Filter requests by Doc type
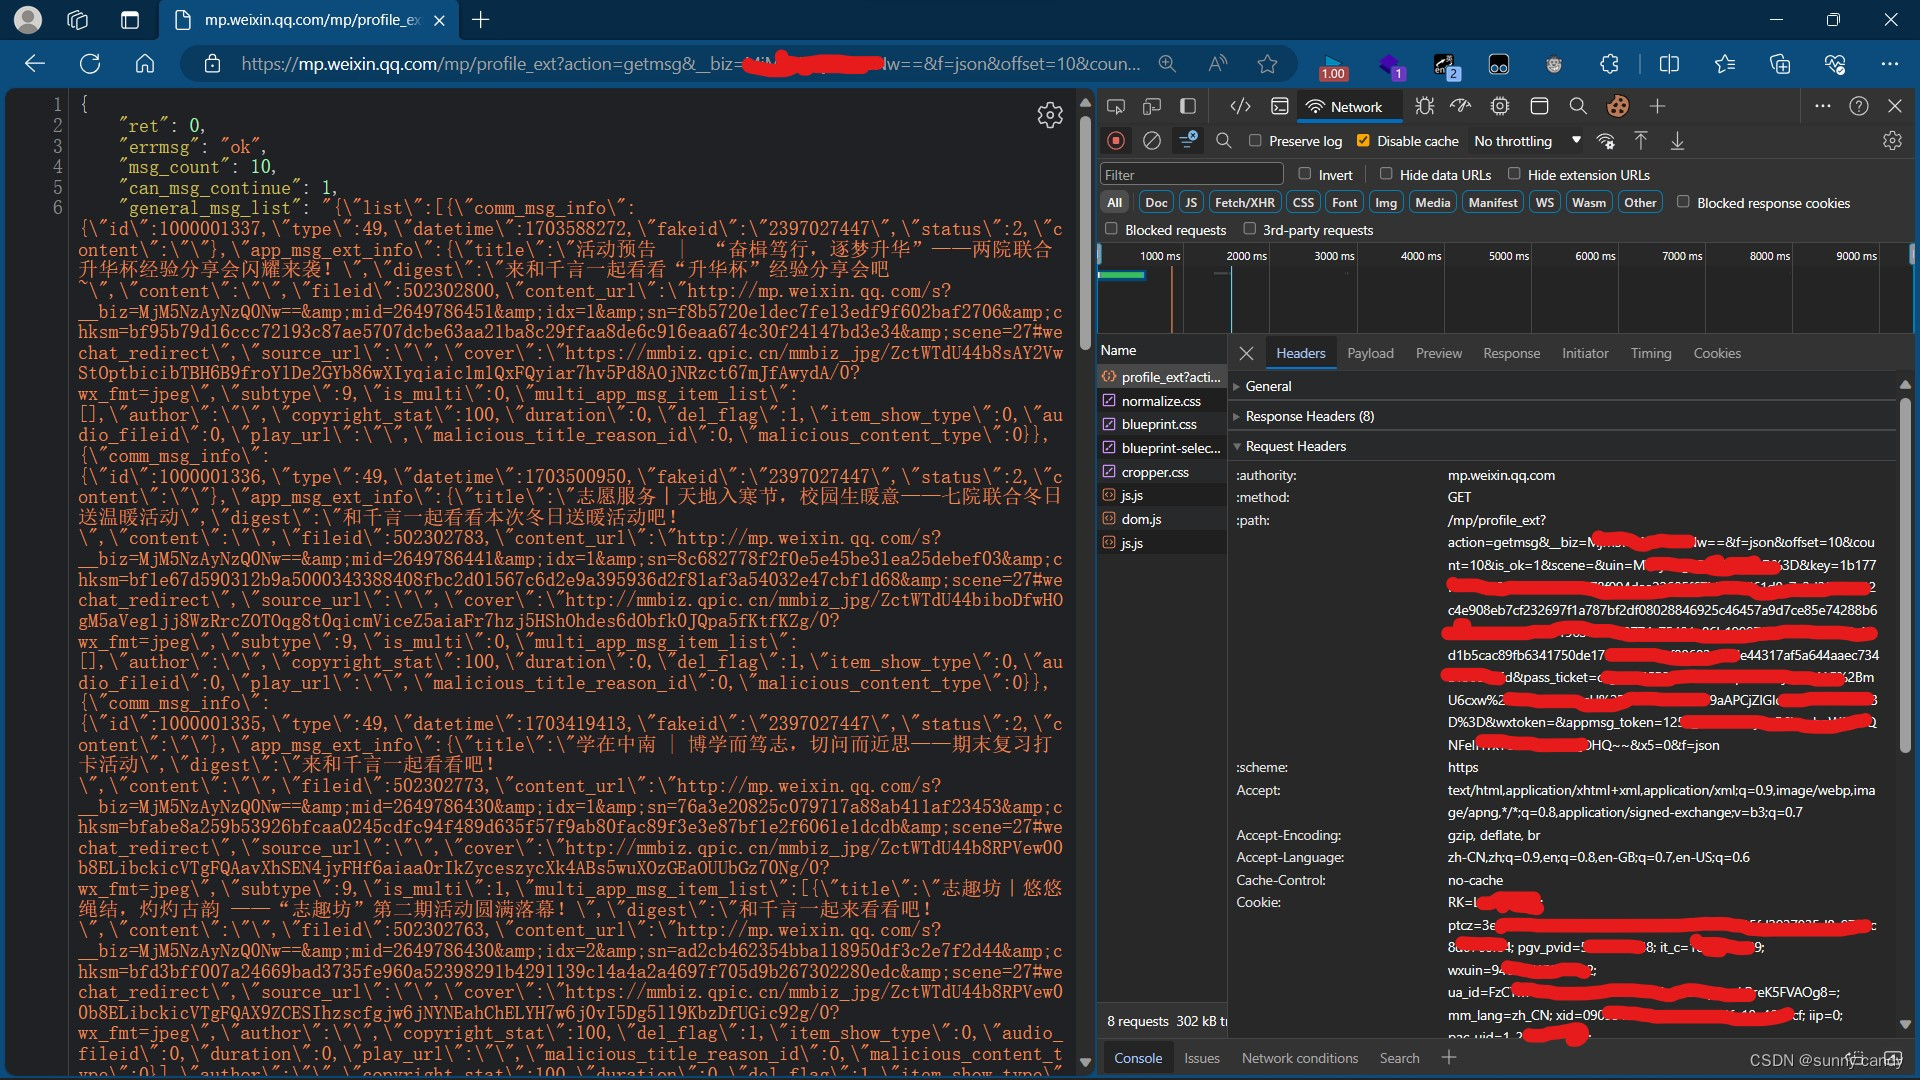Image resolution: width=1920 pixels, height=1080 pixels. coord(1156,202)
